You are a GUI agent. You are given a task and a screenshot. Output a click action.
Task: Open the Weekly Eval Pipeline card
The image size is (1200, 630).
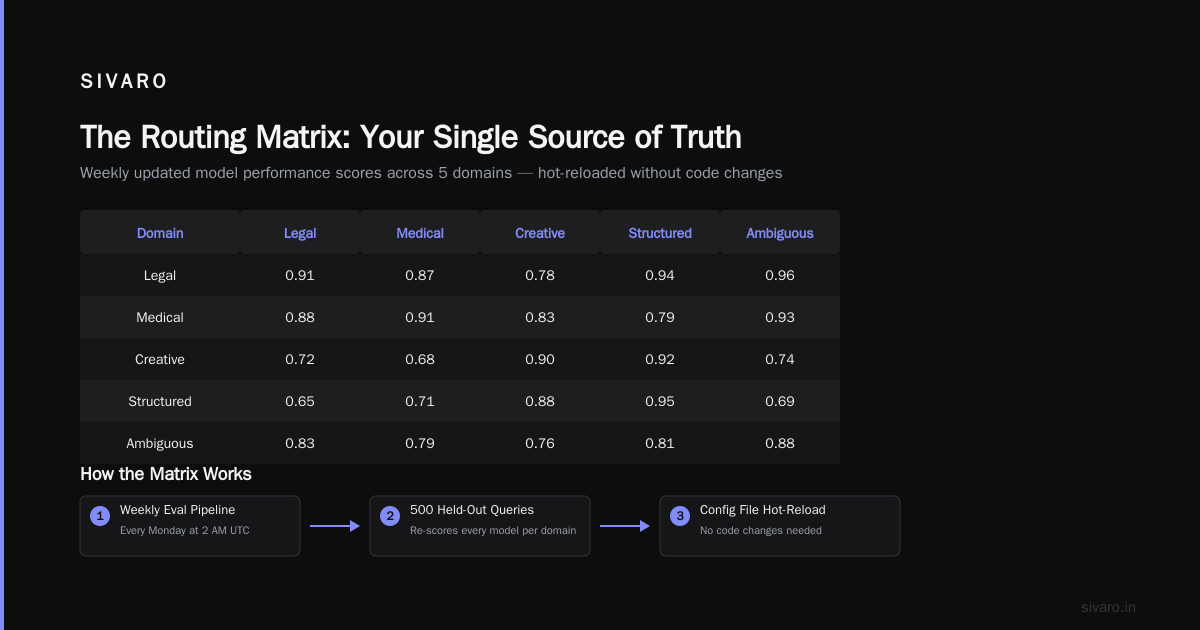[x=190, y=526]
